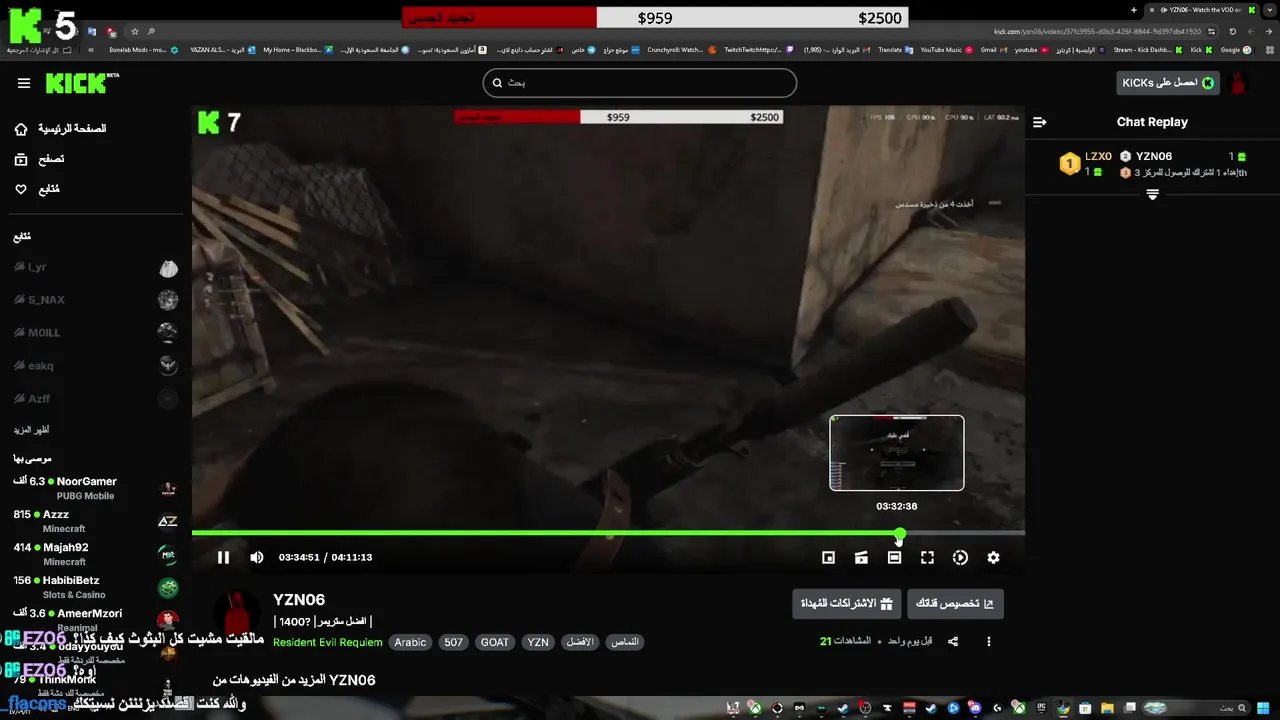This screenshot has height=720, width=1280.
Task: Seek on the green video progress bar
Action: point(608,533)
